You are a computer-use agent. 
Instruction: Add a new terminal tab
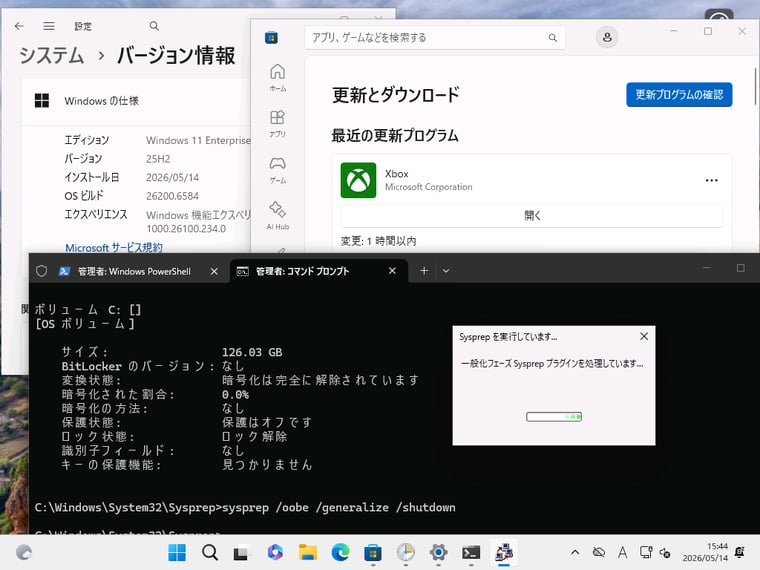pyautogui.click(x=424, y=271)
